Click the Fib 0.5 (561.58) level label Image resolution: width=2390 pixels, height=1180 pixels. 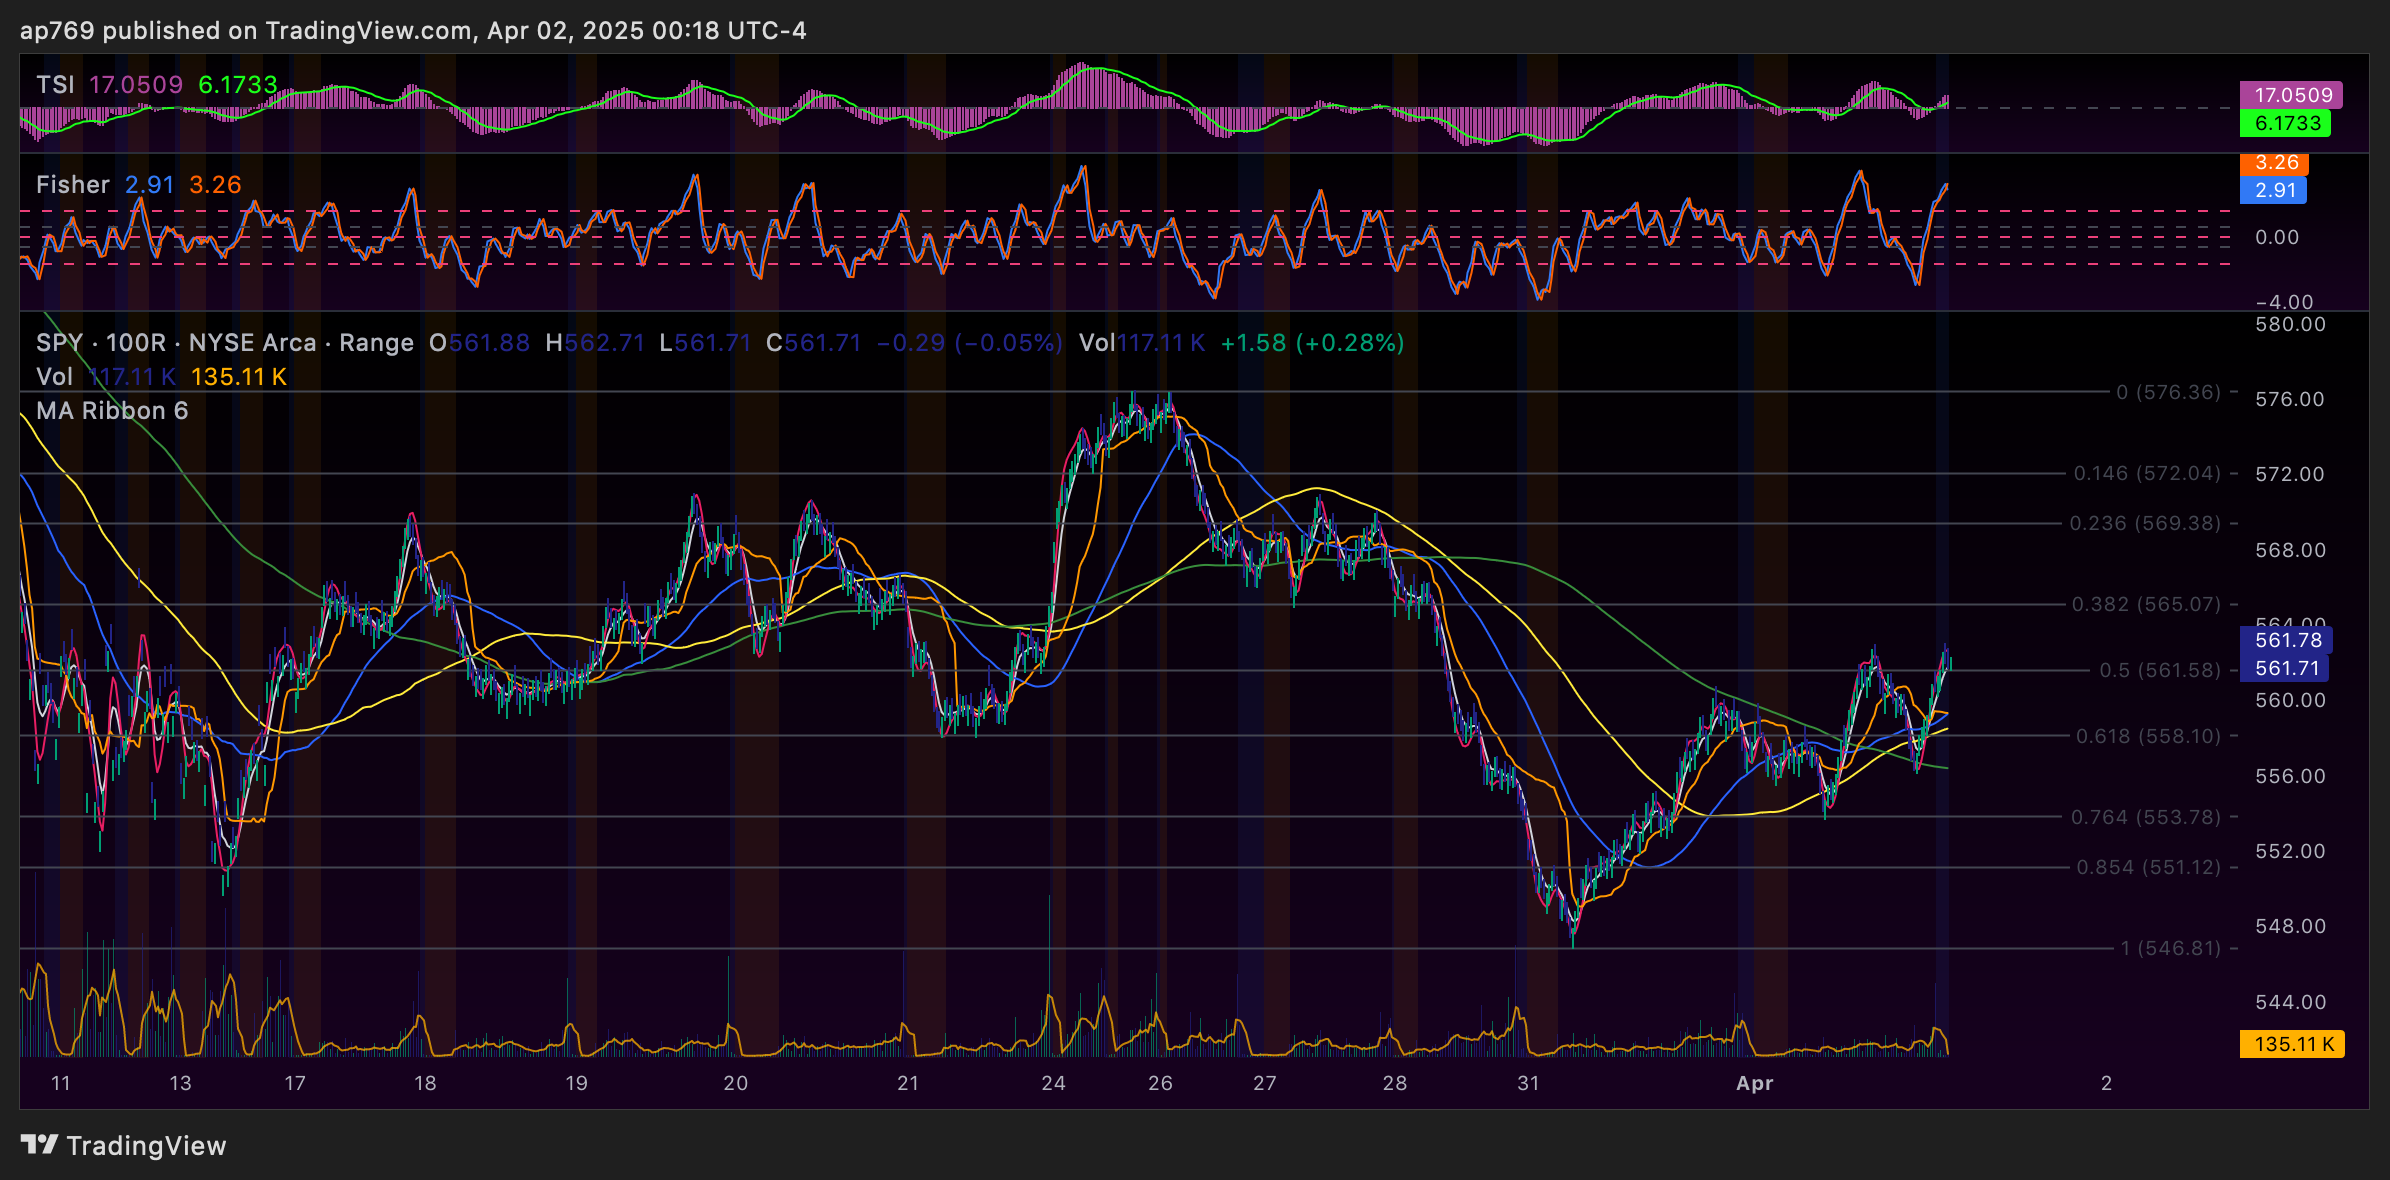(x=2160, y=670)
